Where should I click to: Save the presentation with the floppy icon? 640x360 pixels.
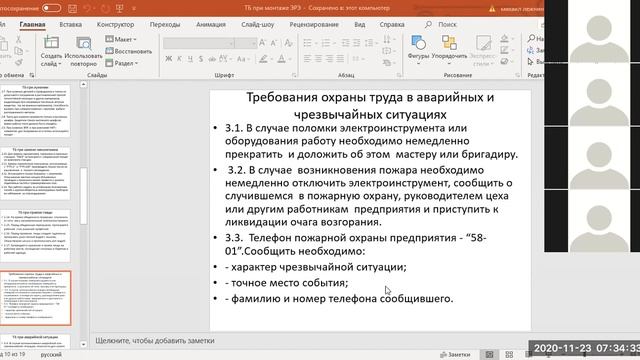click(x=72, y=9)
